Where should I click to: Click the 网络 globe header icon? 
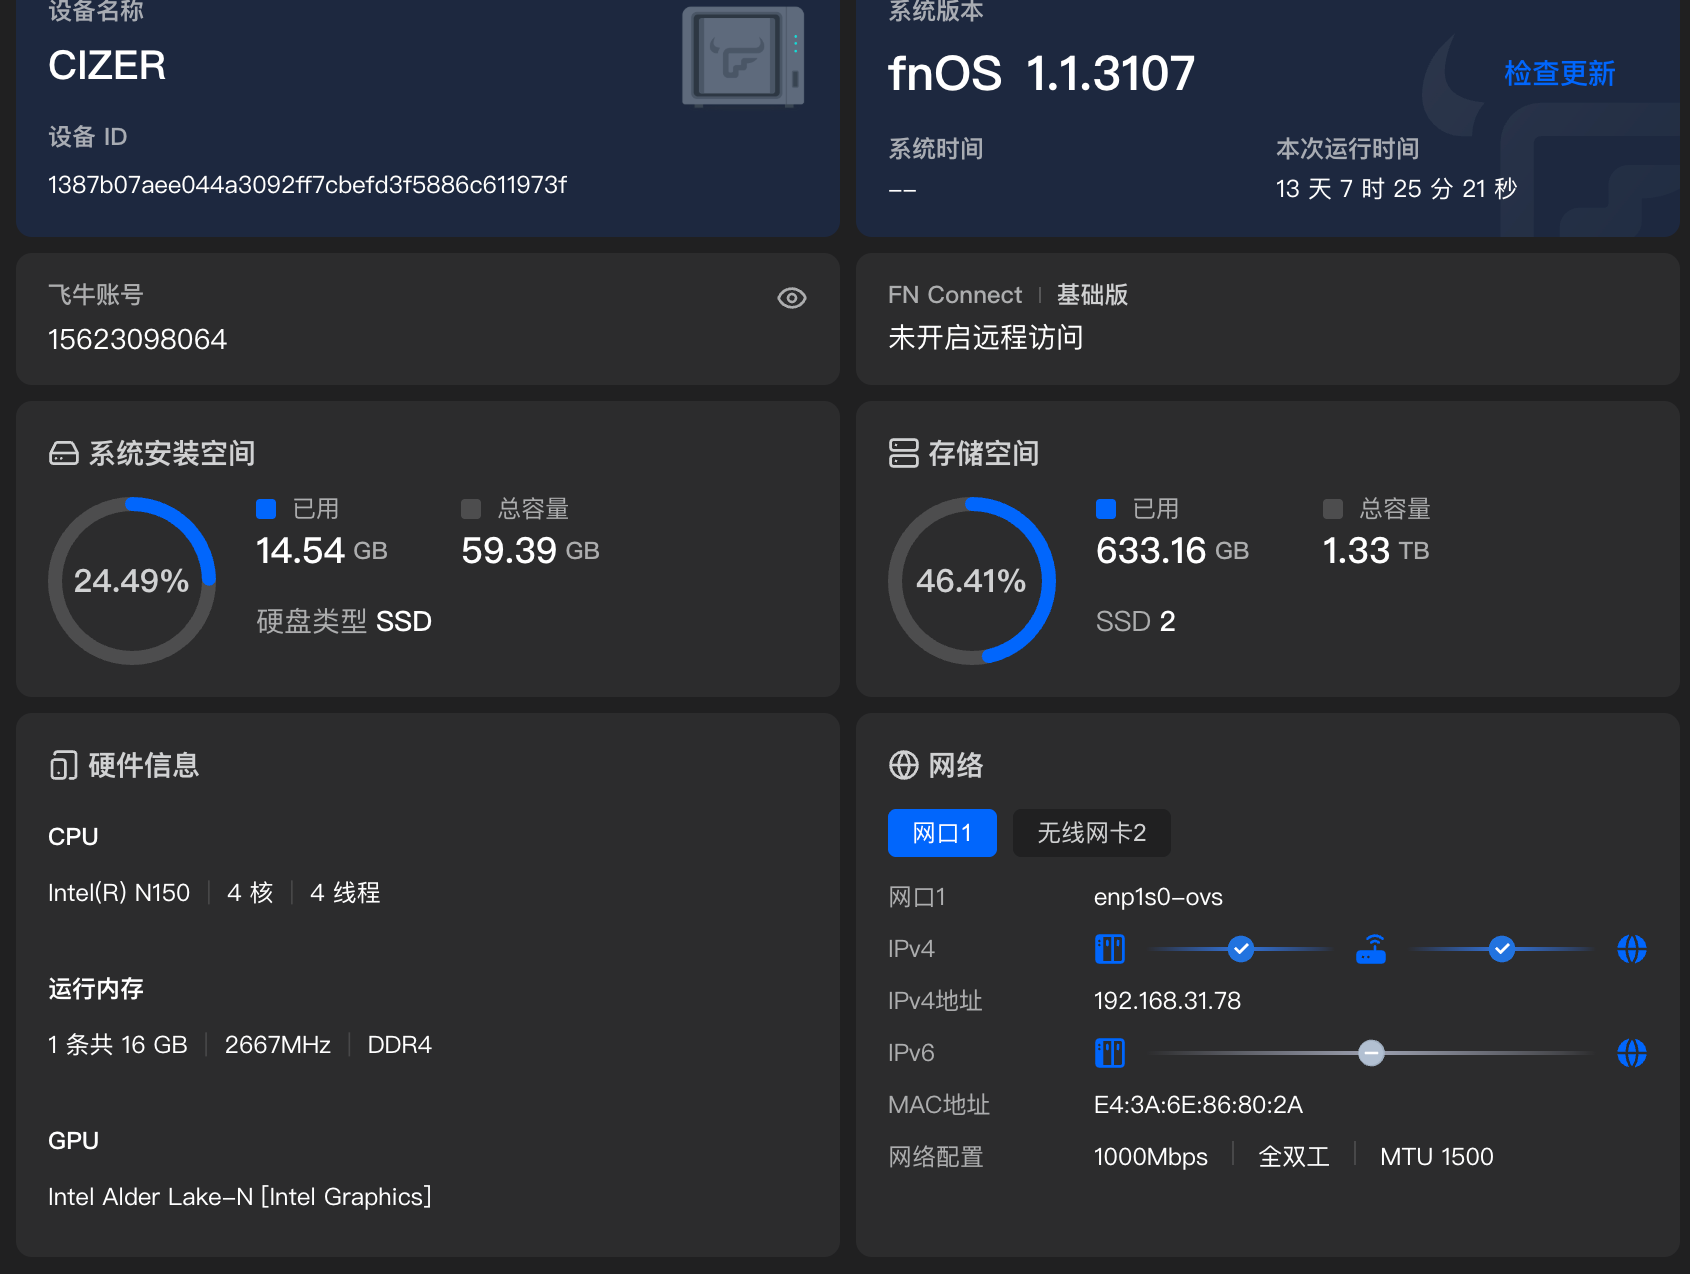click(904, 765)
